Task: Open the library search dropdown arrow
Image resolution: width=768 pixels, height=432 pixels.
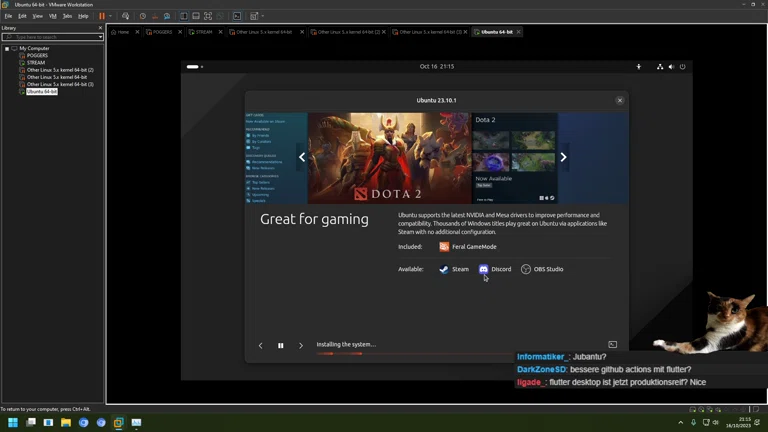Action: (x=100, y=37)
